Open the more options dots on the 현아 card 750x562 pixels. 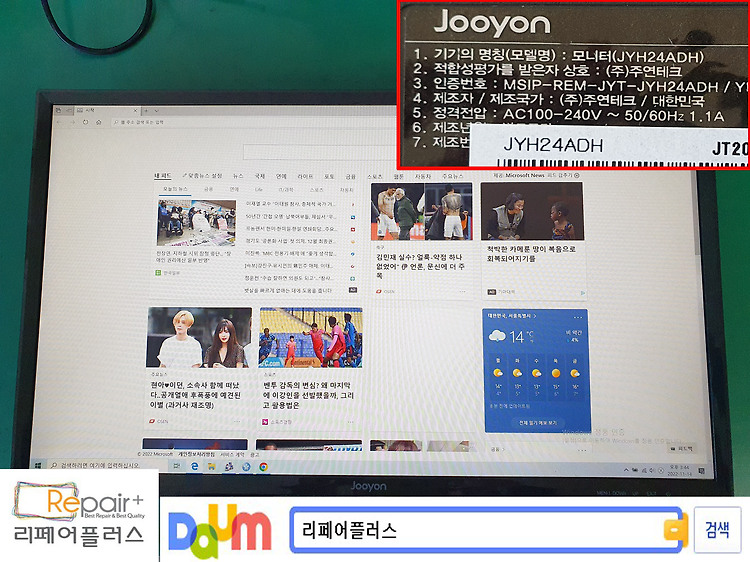[237, 421]
